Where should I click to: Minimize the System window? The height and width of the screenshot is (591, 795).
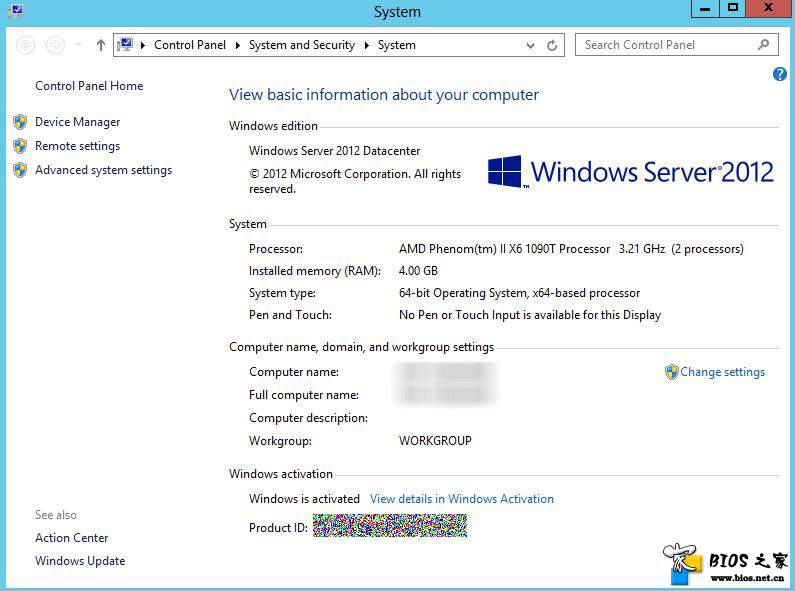pyautogui.click(x=705, y=9)
